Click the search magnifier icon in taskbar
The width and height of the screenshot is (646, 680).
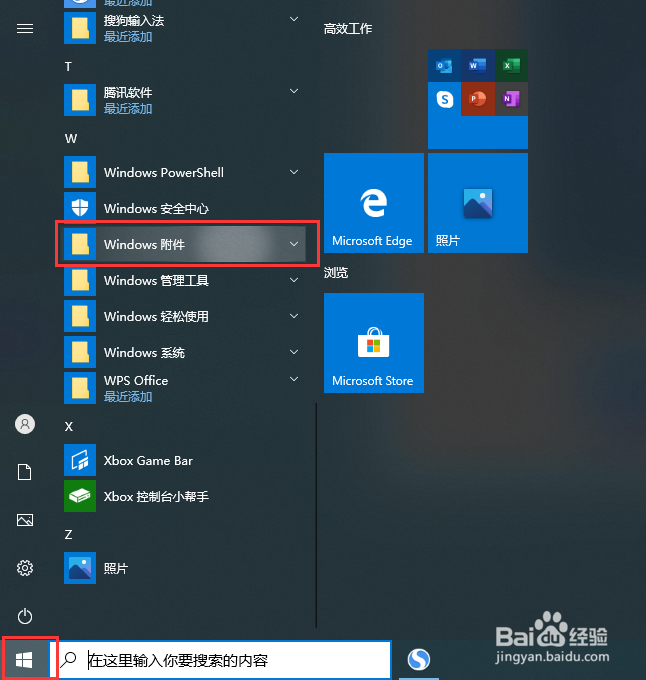(68, 660)
